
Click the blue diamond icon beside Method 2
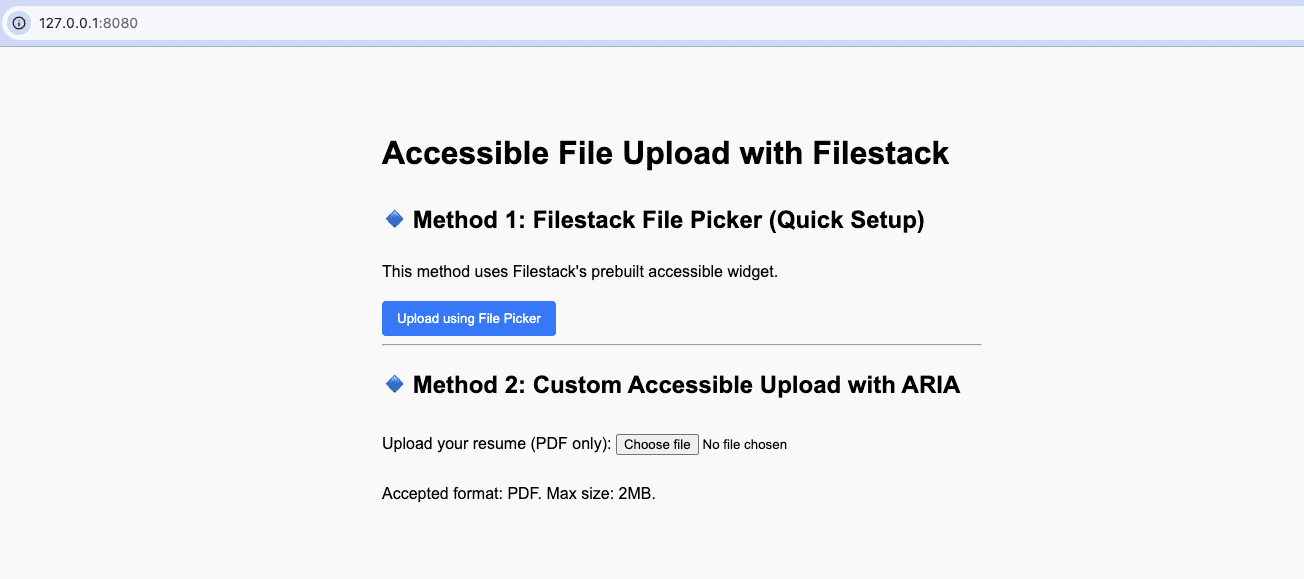tap(394, 384)
